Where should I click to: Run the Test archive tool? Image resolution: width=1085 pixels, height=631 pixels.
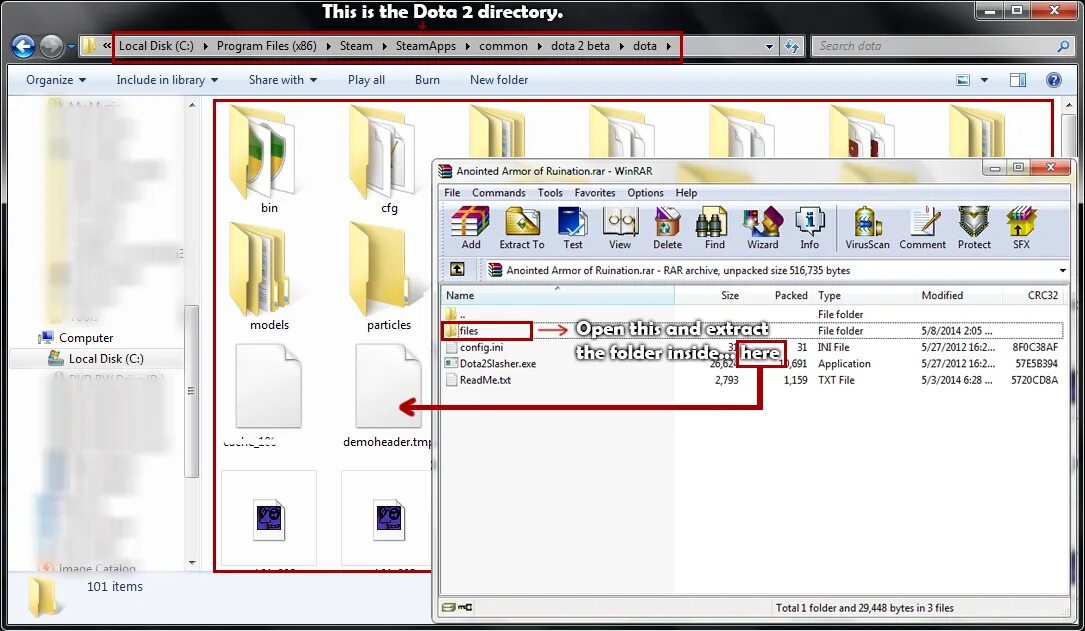pyautogui.click(x=572, y=228)
